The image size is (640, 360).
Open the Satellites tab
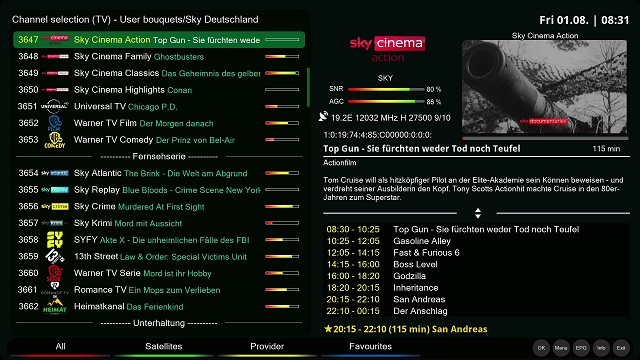pyautogui.click(x=164, y=347)
